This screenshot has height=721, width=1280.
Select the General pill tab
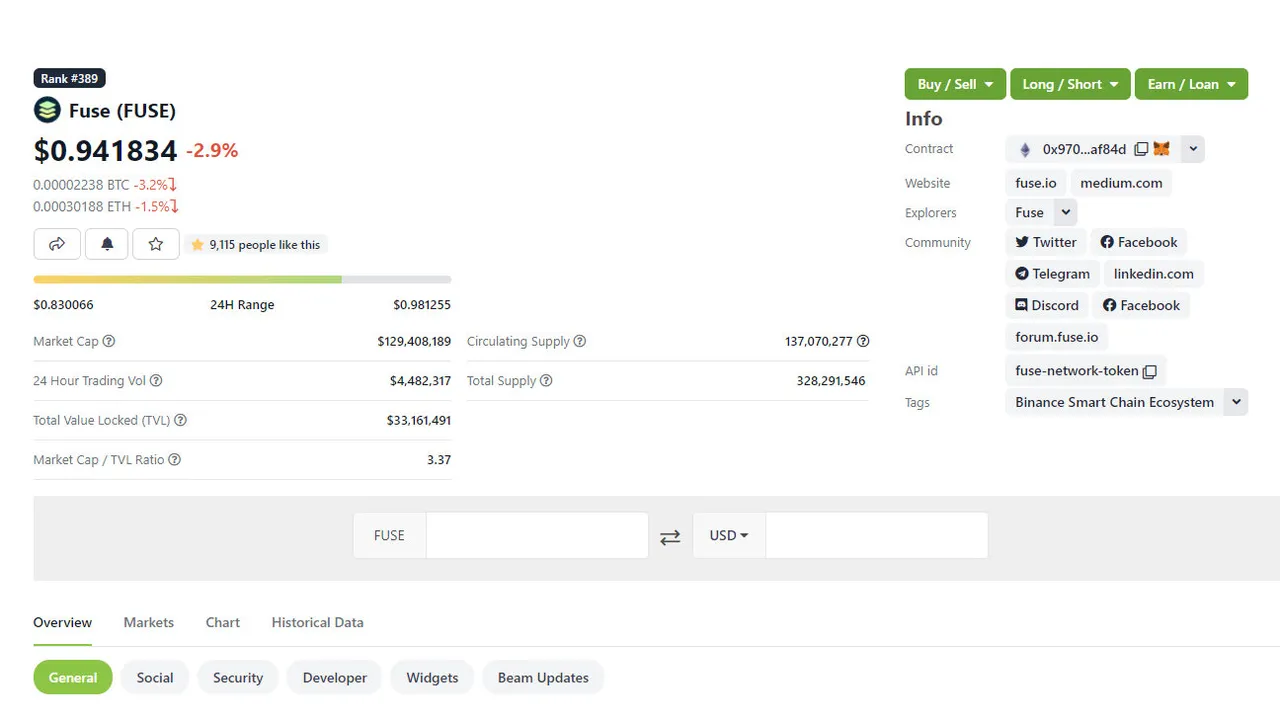pos(73,677)
